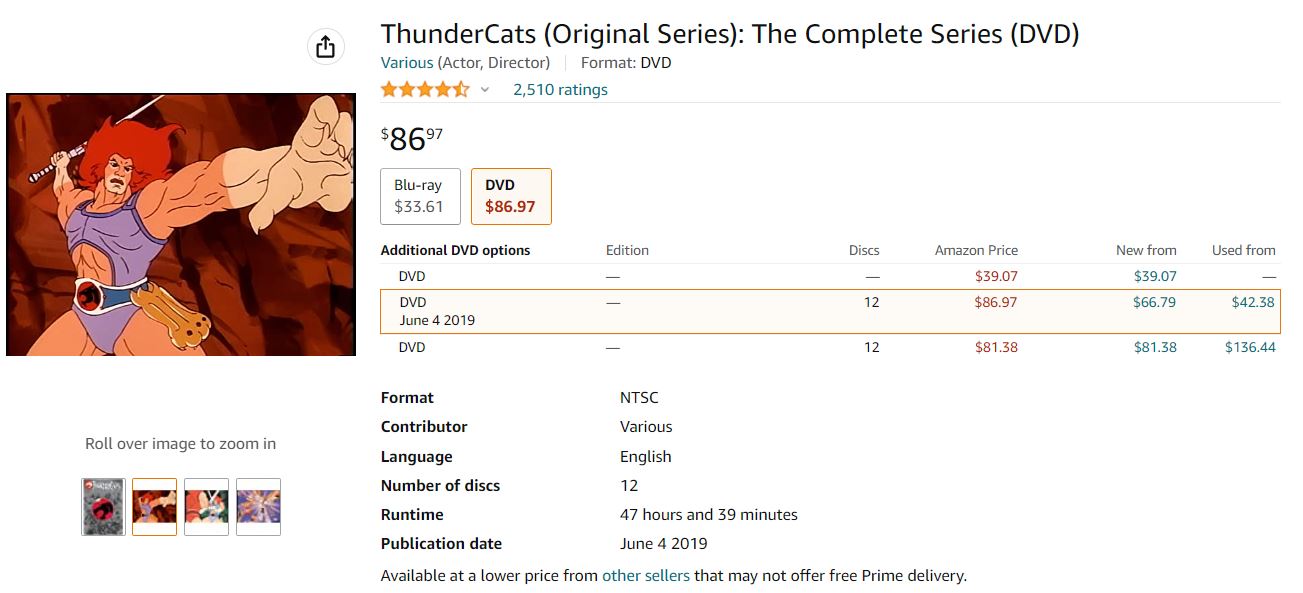Viewport: 1303px width, 593px height.
Task: Click the main product image of Lion-O
Action: [x=181, y=223]
